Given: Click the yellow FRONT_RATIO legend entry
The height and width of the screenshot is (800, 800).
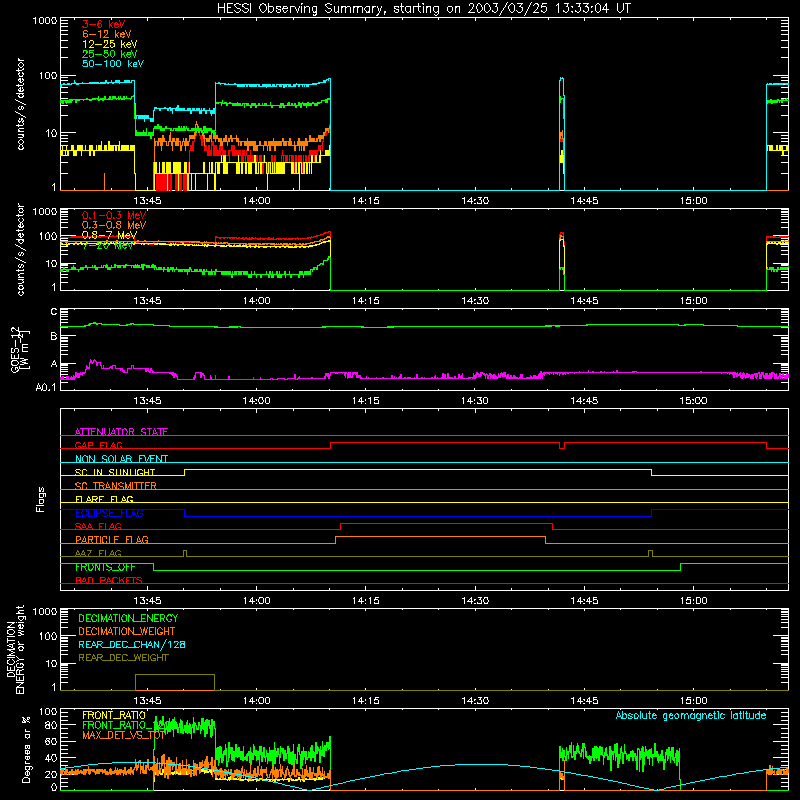Looking at the screenshot, I should click(114, 715).
